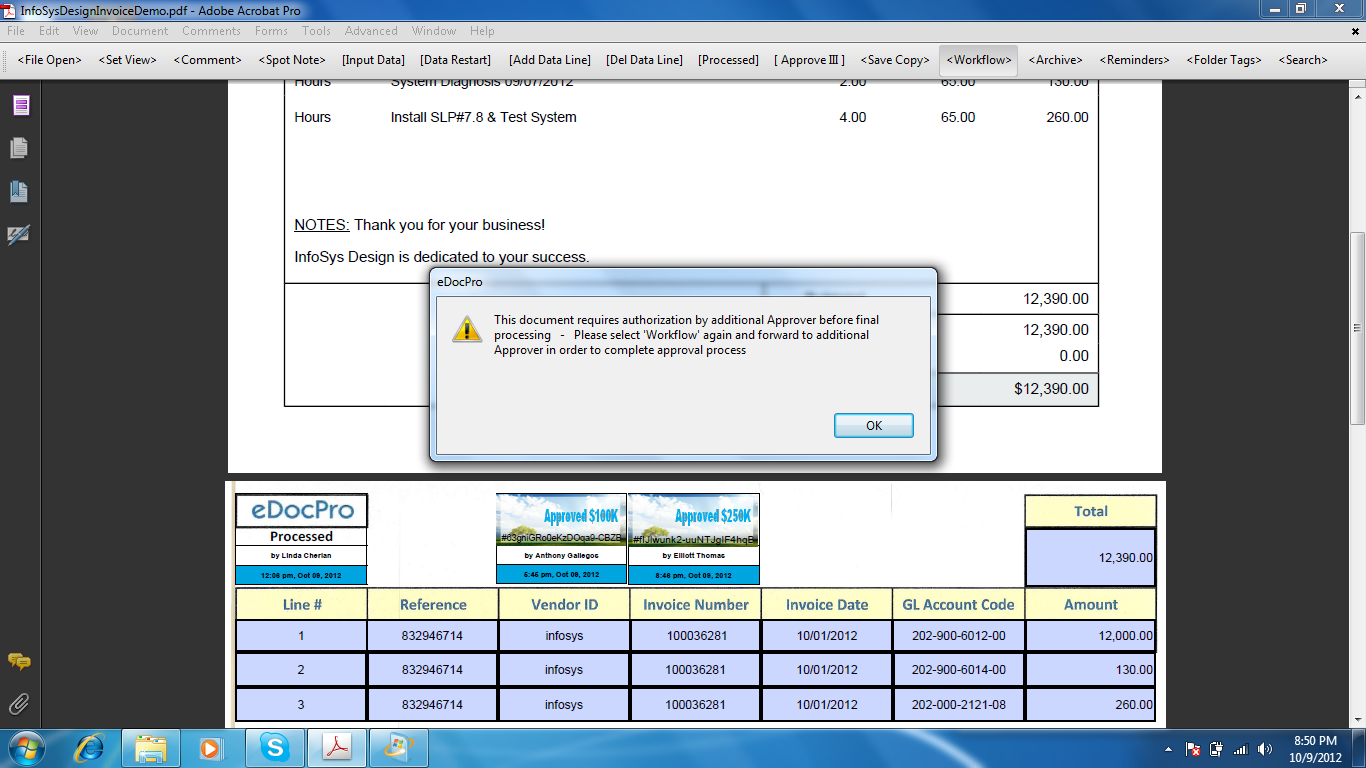Viewport: 1366px width, 768px height.
Task: Click the [Data Restart] toolbar button
Action: [455, 60]
